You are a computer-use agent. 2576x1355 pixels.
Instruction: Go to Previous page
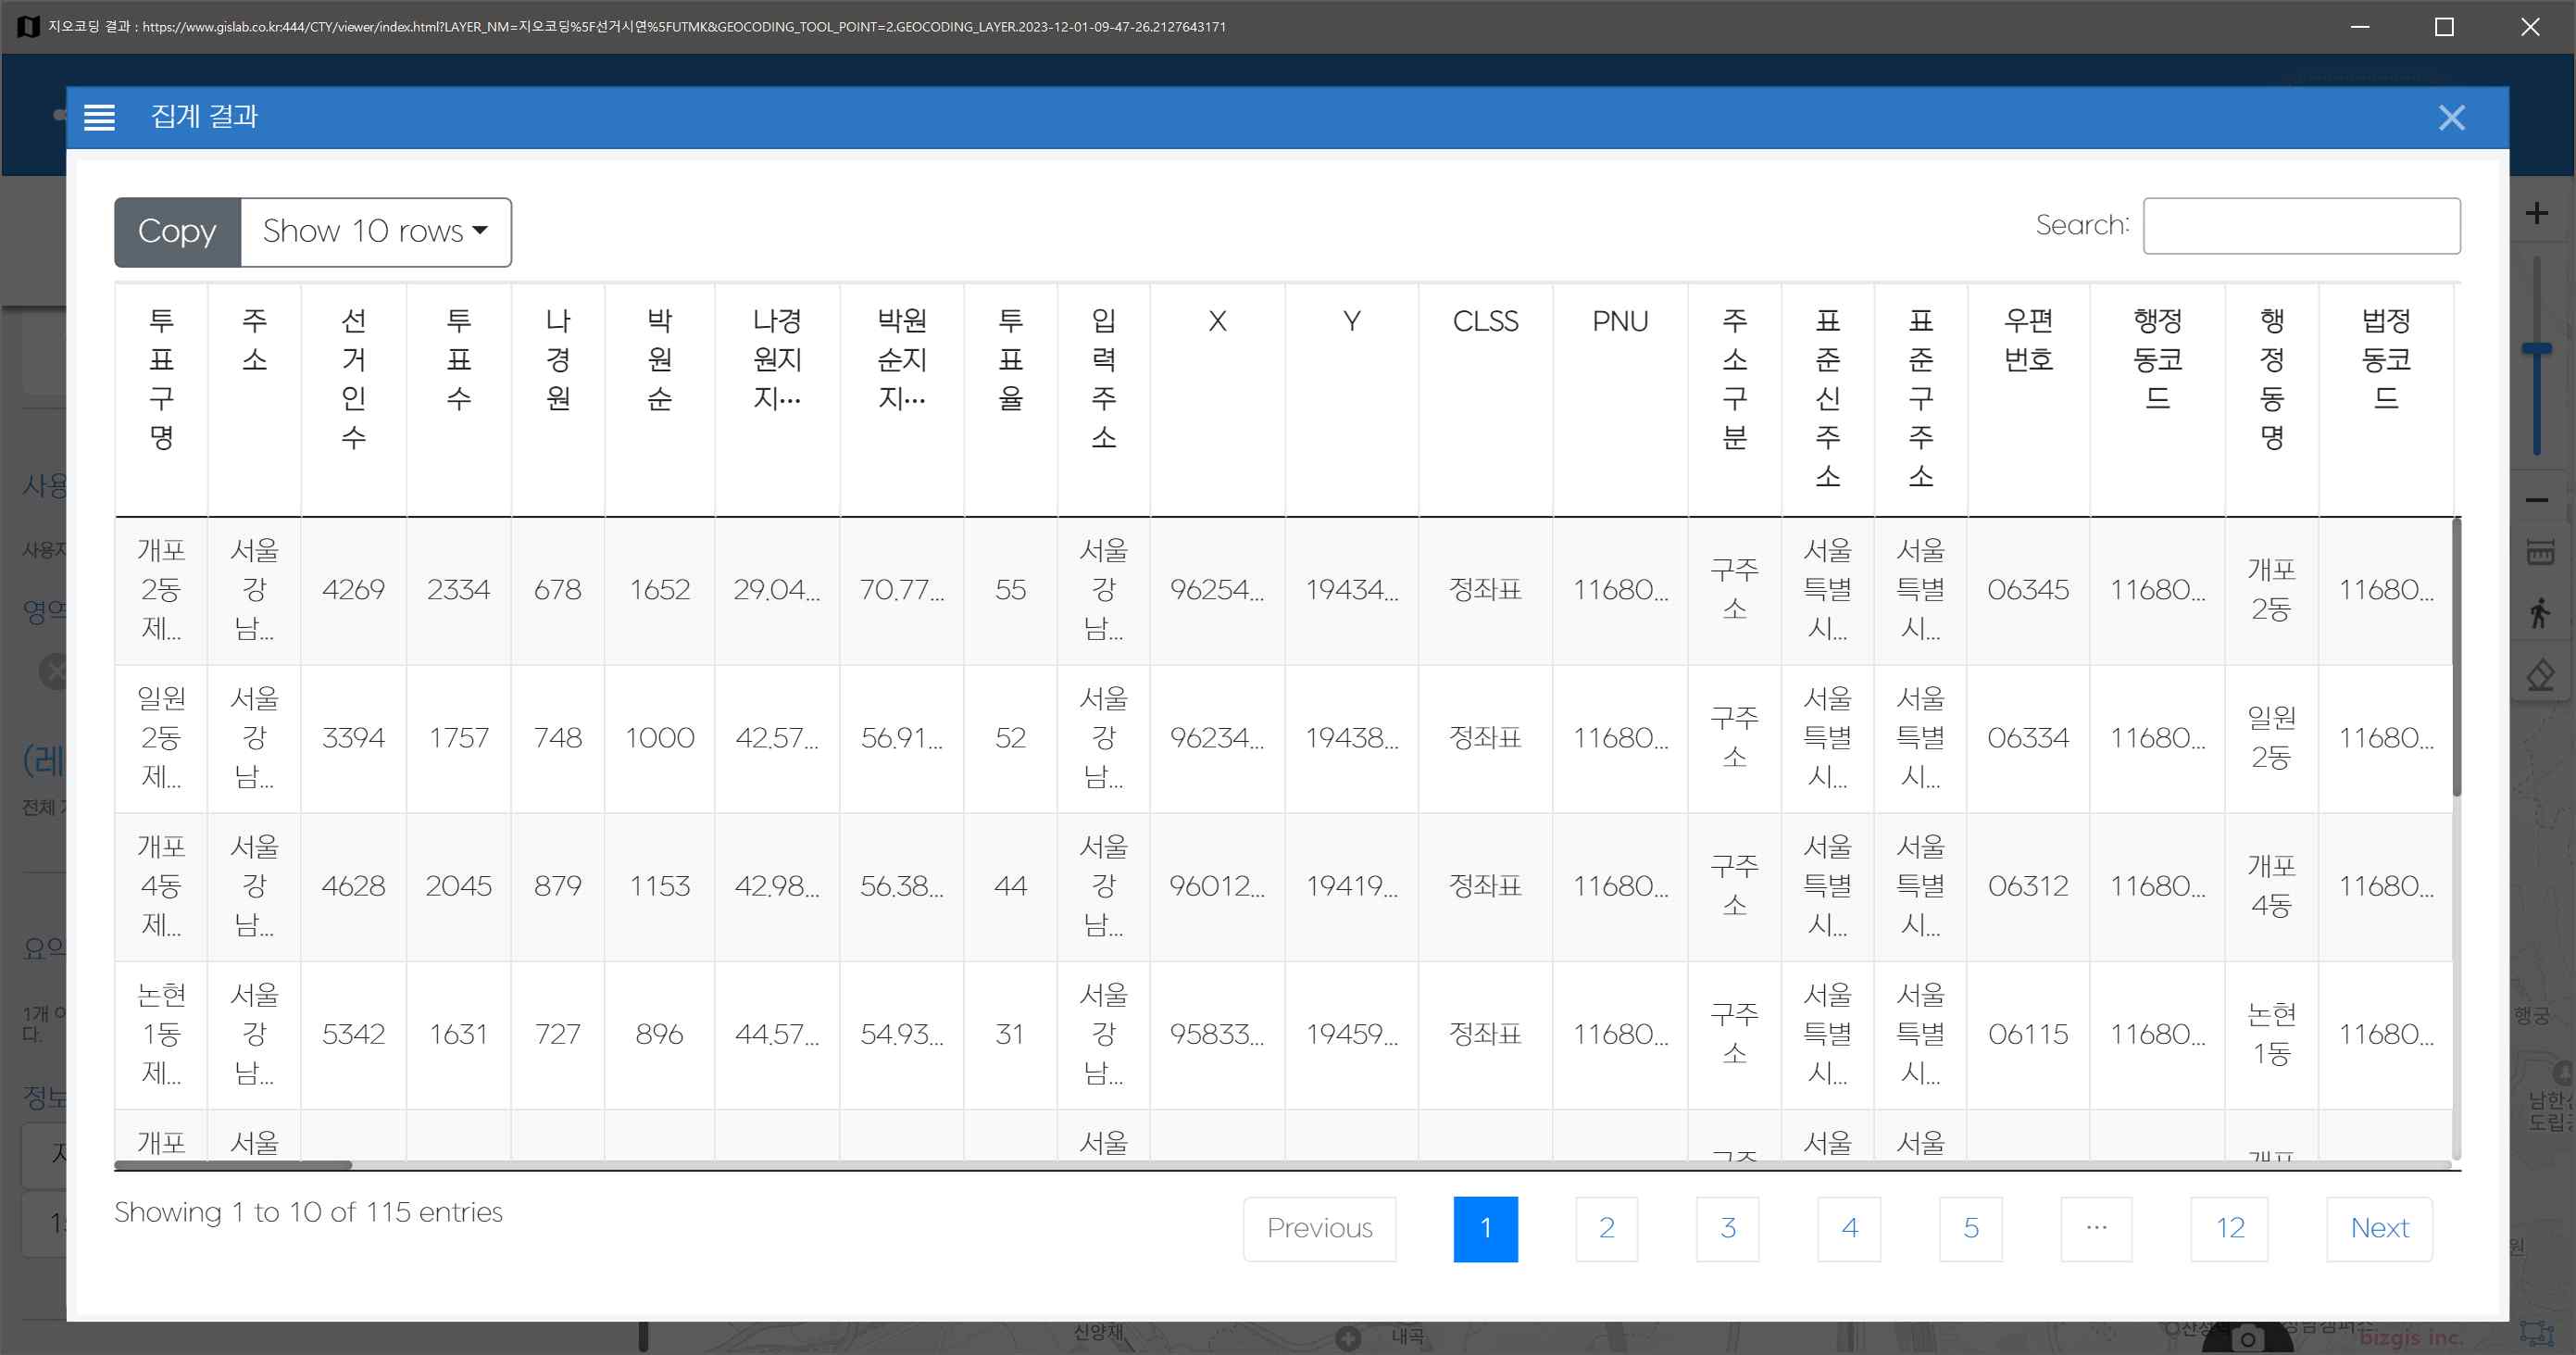pos(1319,1228)
